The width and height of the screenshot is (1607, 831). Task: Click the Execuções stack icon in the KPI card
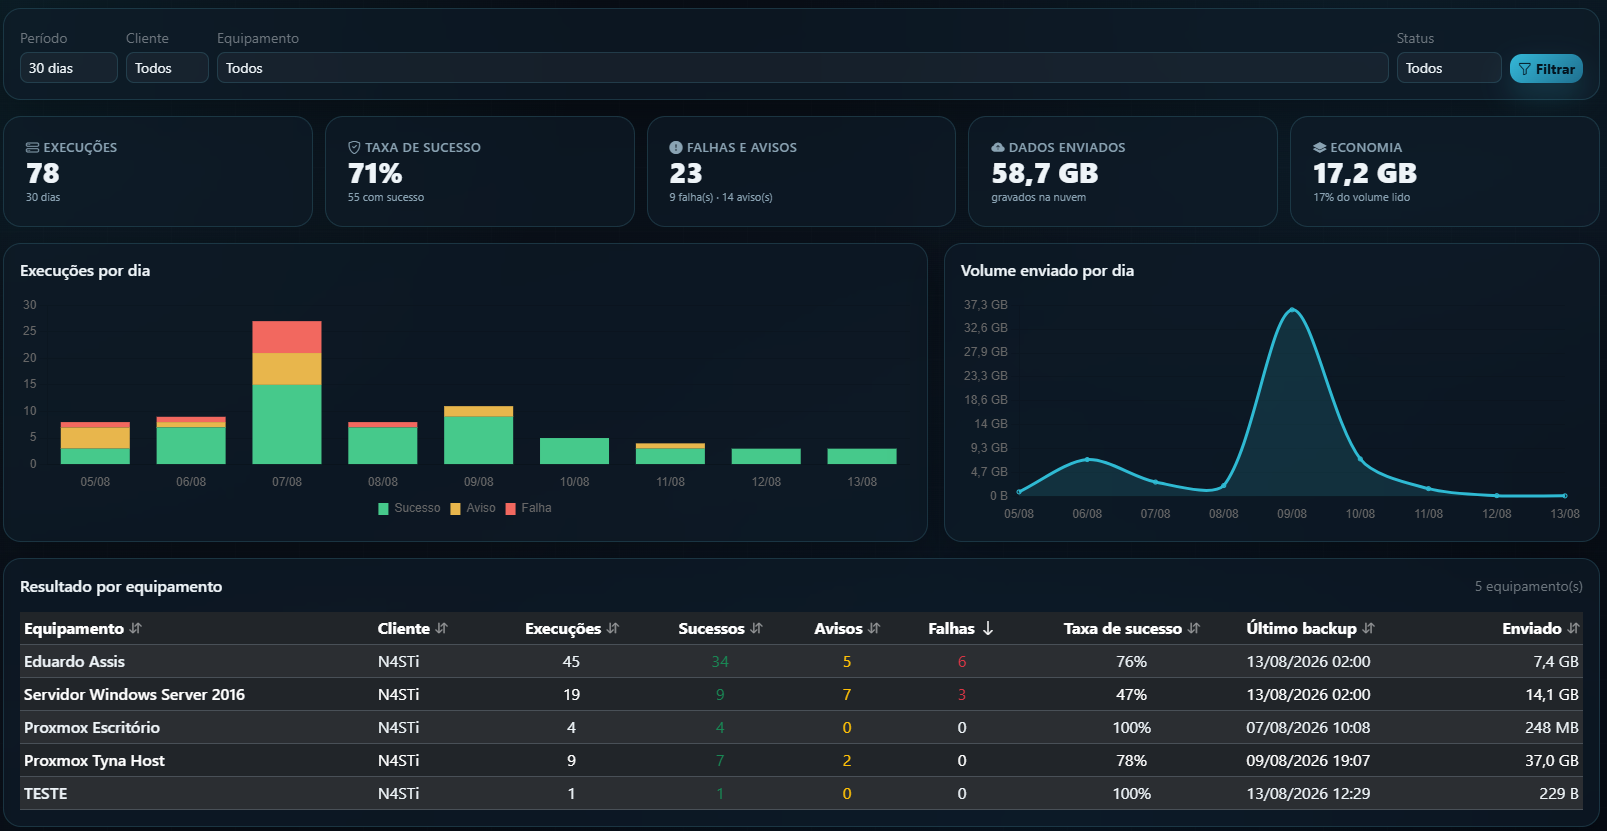click(x=32, y=147)
